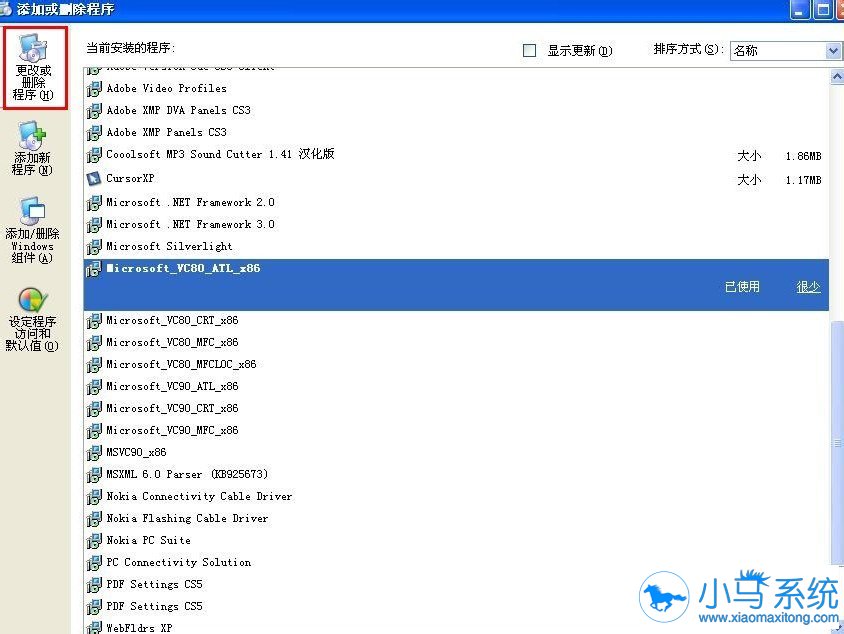Click icon beside Microsoft_VC90_ATL_x86

tap(94, 387)
